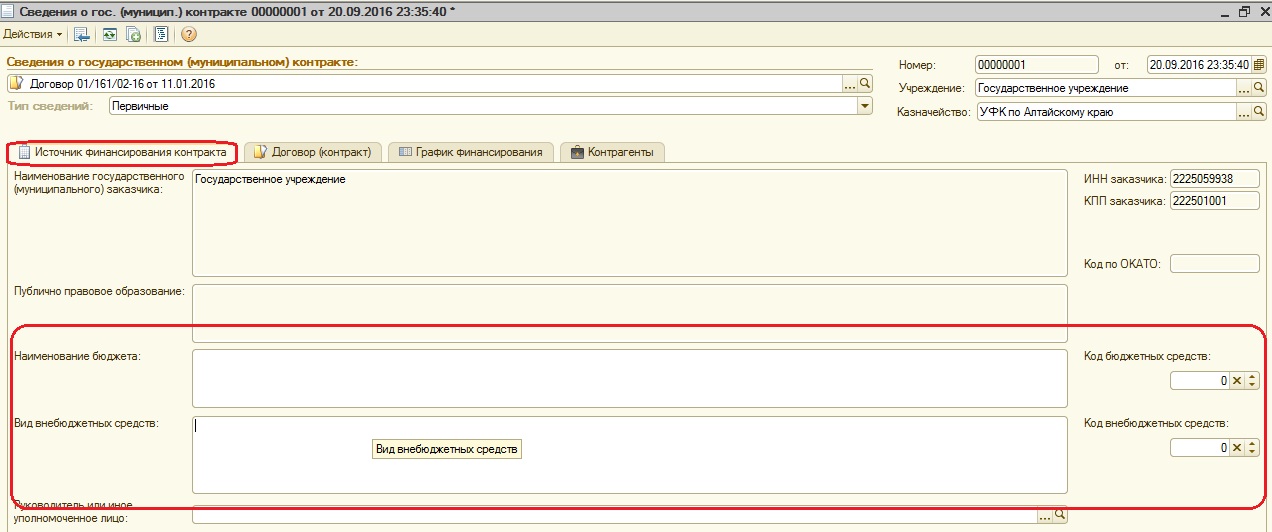Click the refresh icon in toolbar
This screenshot has width=1272, height=532.
(111, 34)
